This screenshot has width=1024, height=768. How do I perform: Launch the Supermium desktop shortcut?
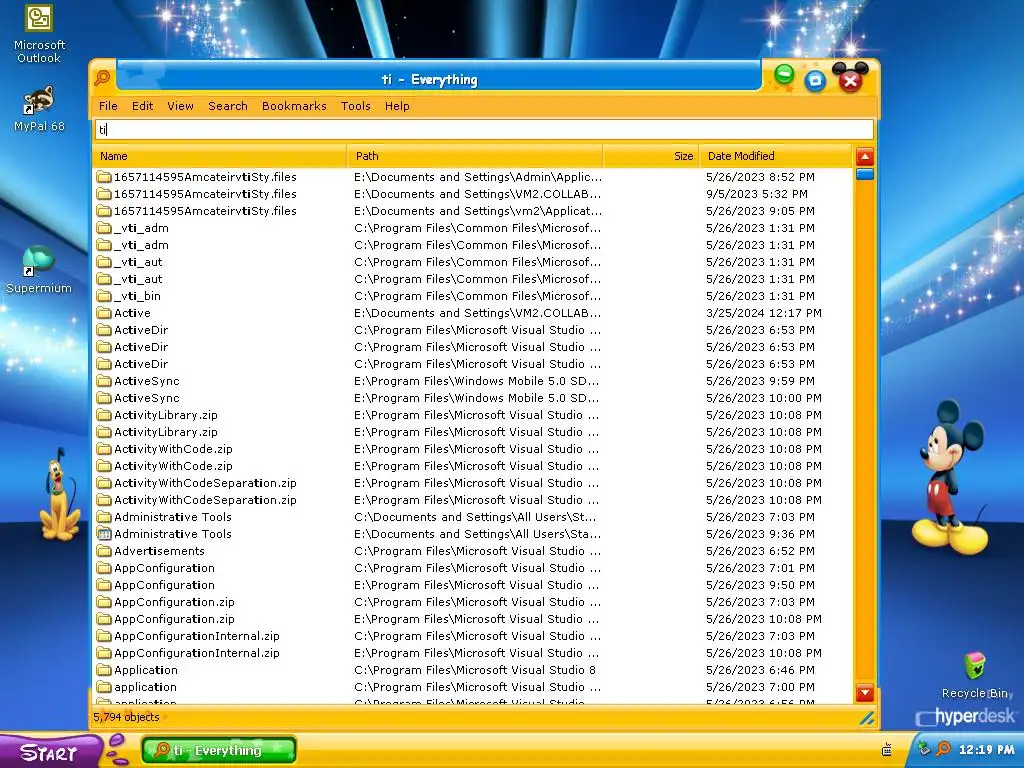39,270
